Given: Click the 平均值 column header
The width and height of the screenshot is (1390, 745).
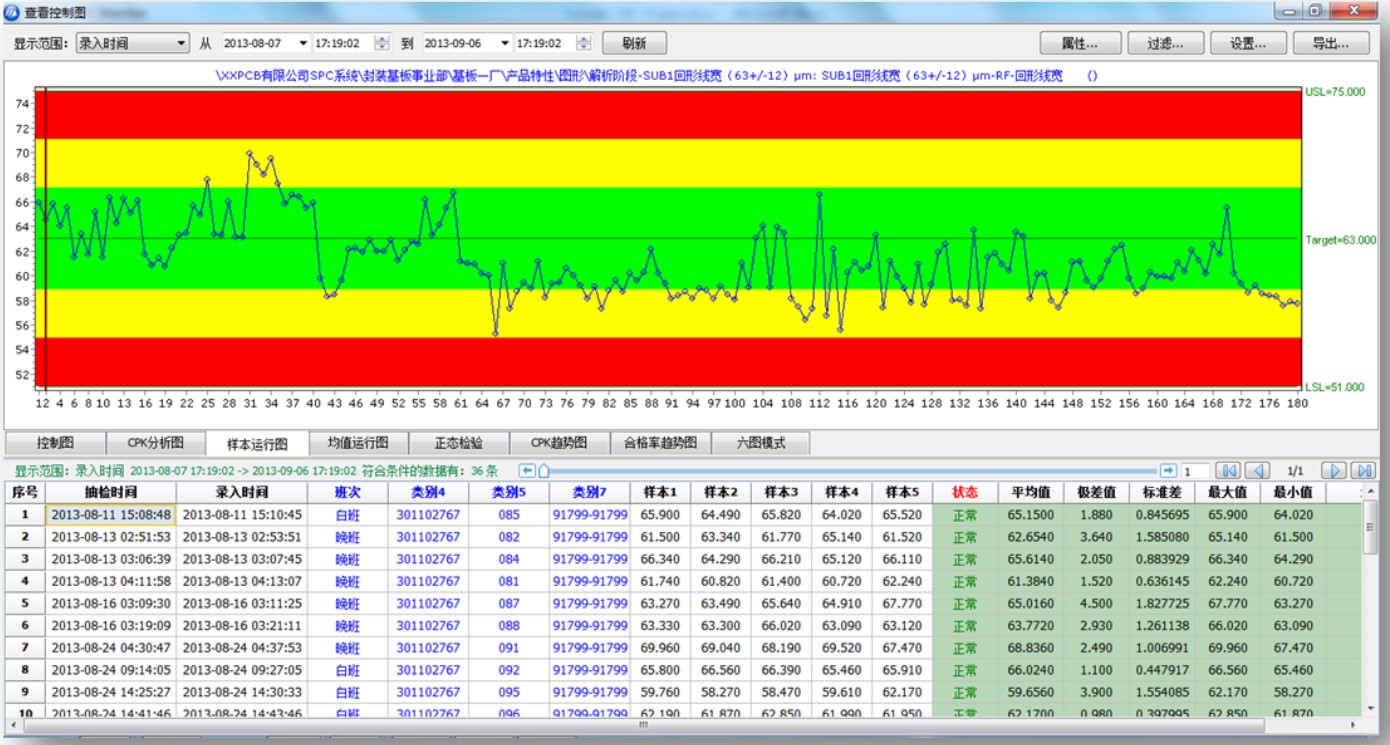Looking at the screenshot, I should [1030, 492].
